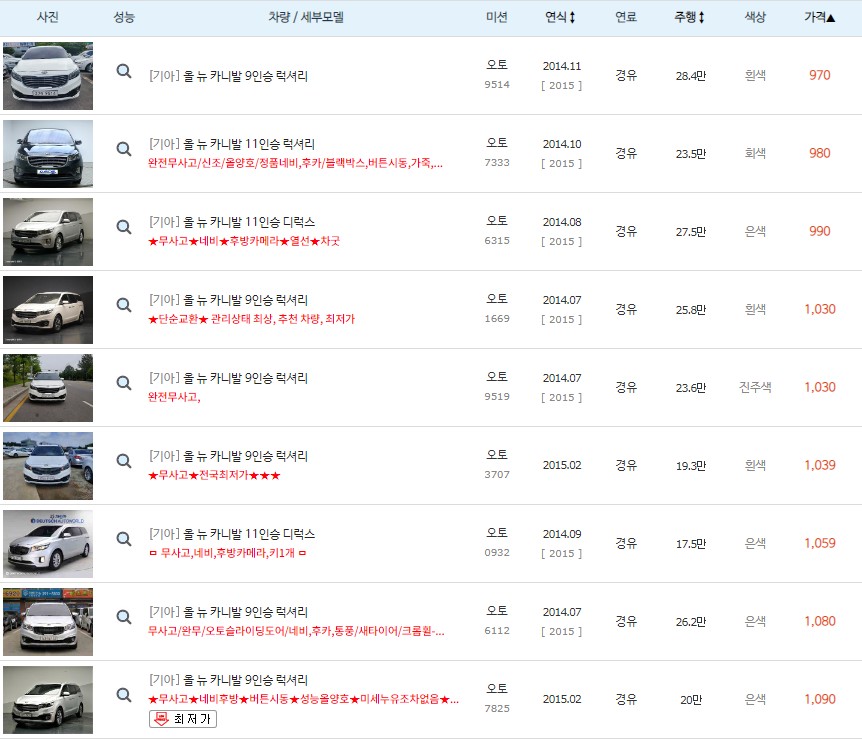Click magnifier icon in the 1,090 price row

pos(124,695)
